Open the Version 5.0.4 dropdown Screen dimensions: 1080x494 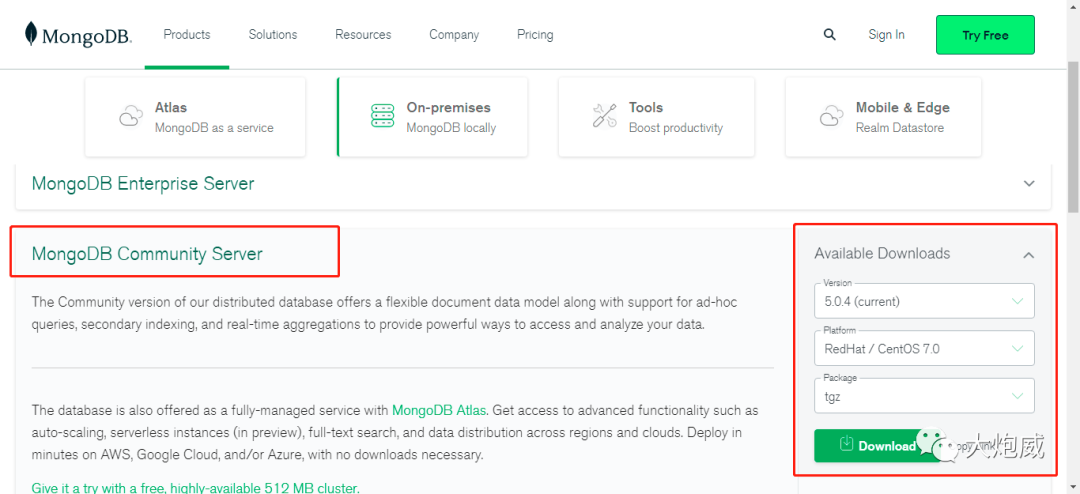pyautogui.click(x=924, y=301)
